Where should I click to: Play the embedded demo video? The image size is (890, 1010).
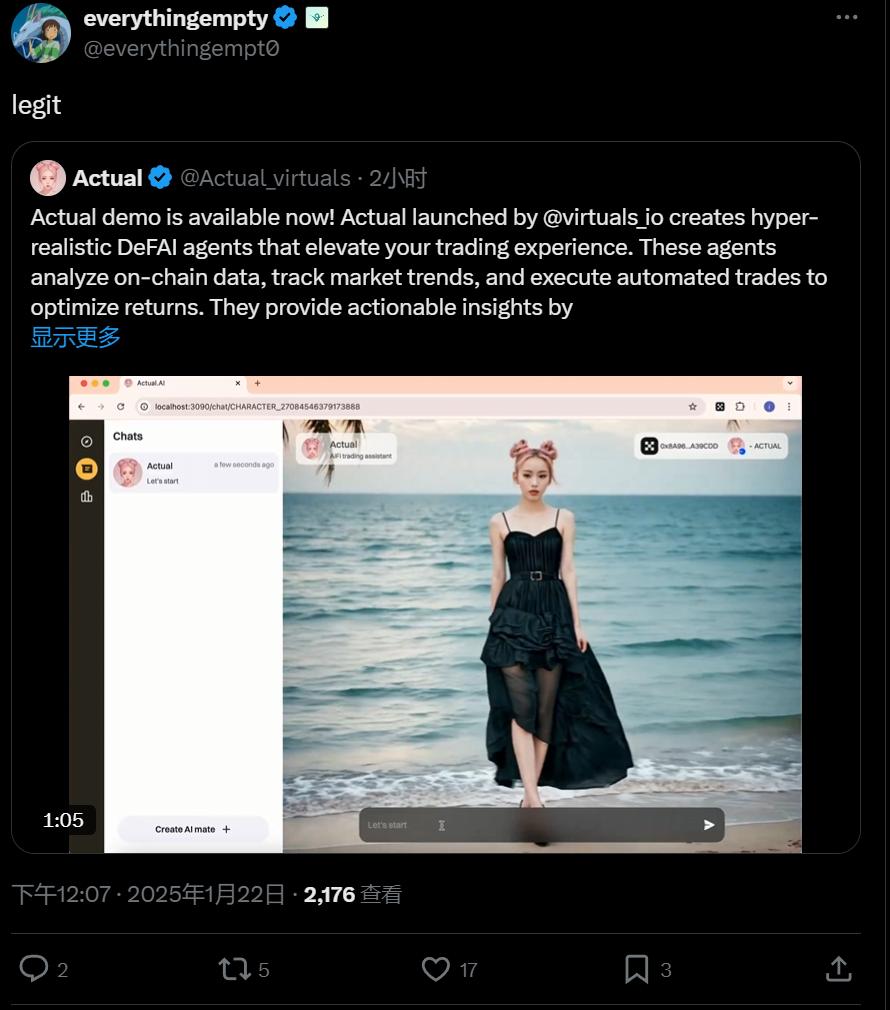(x=435, y=614)
